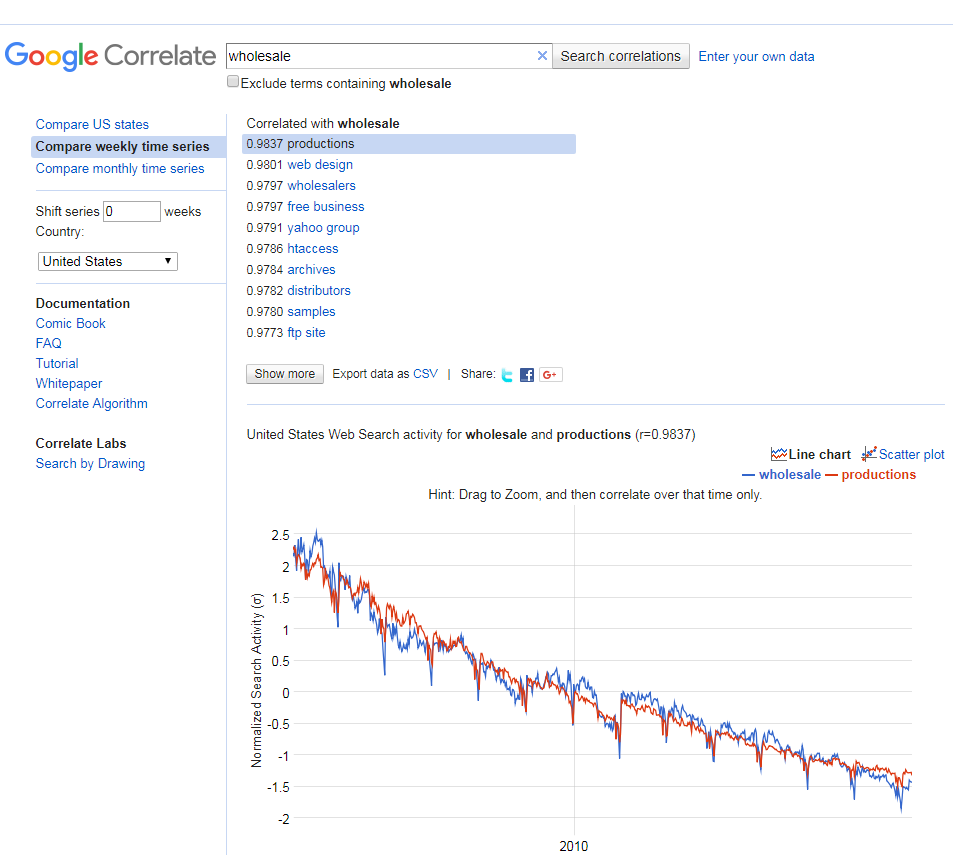Image resolution: width=953 pixels, height=861 pixels.
Task: Open the Enter your own data link
Action: (756, 57)
